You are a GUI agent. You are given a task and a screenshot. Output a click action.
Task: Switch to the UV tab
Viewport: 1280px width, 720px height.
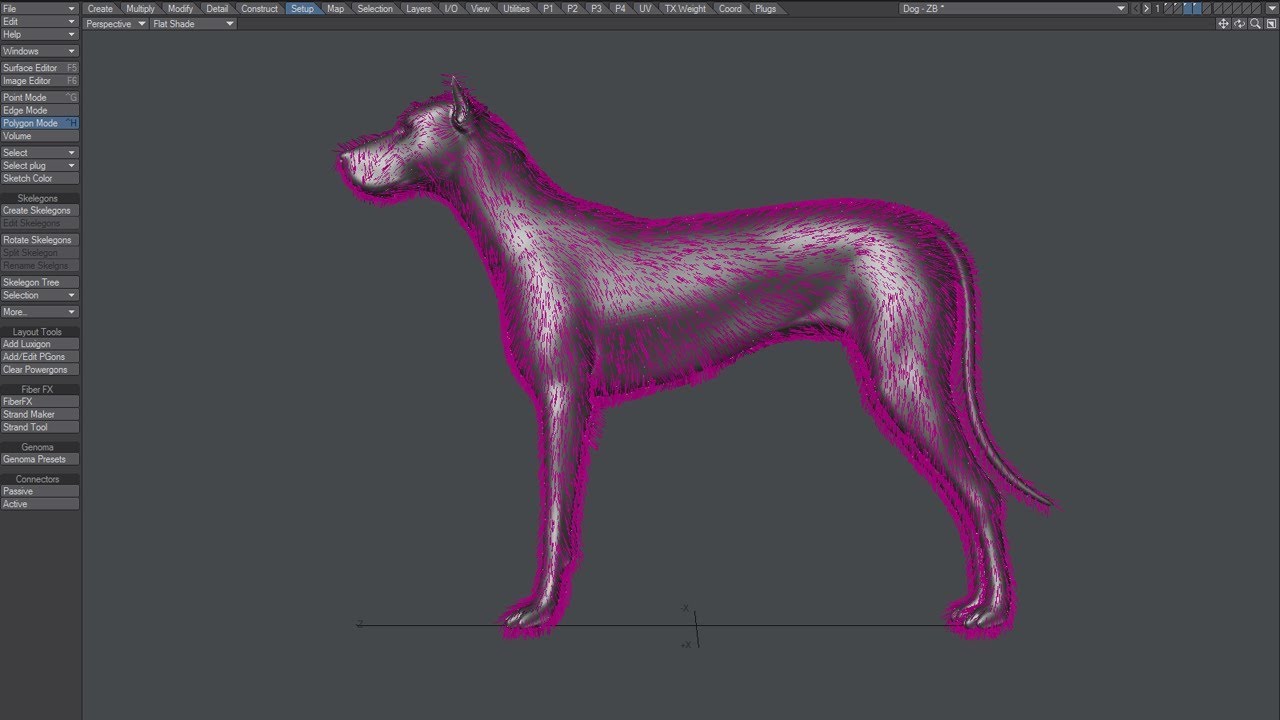coord(645,8)
